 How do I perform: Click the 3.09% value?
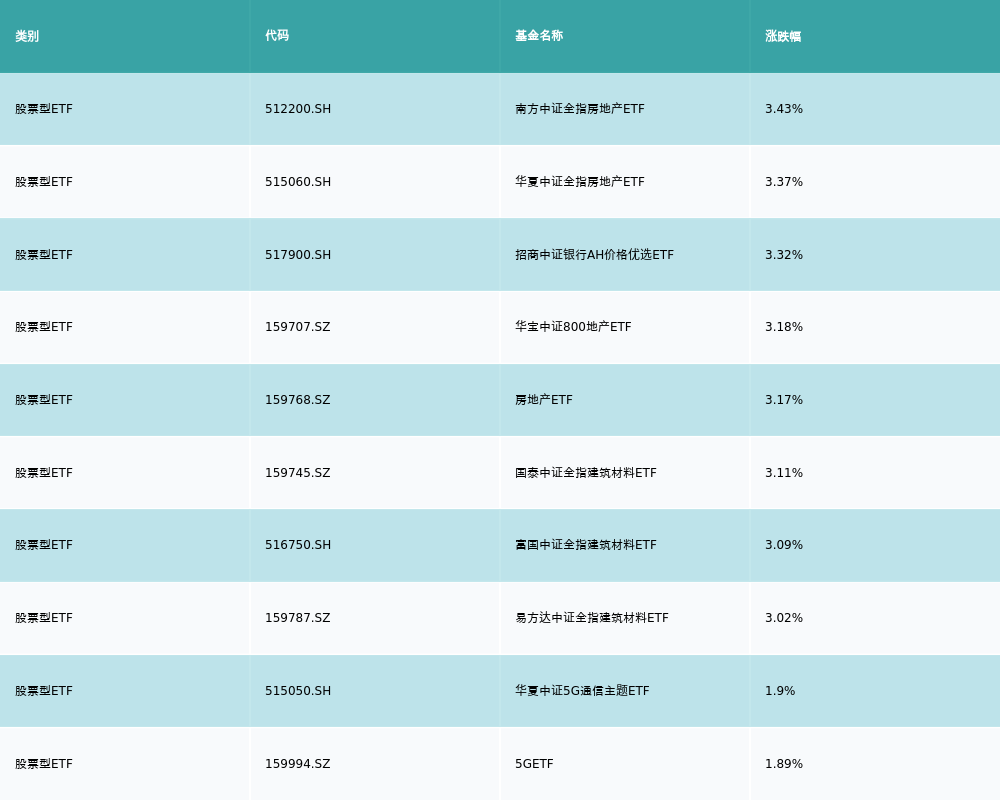[x=784, y=545]
